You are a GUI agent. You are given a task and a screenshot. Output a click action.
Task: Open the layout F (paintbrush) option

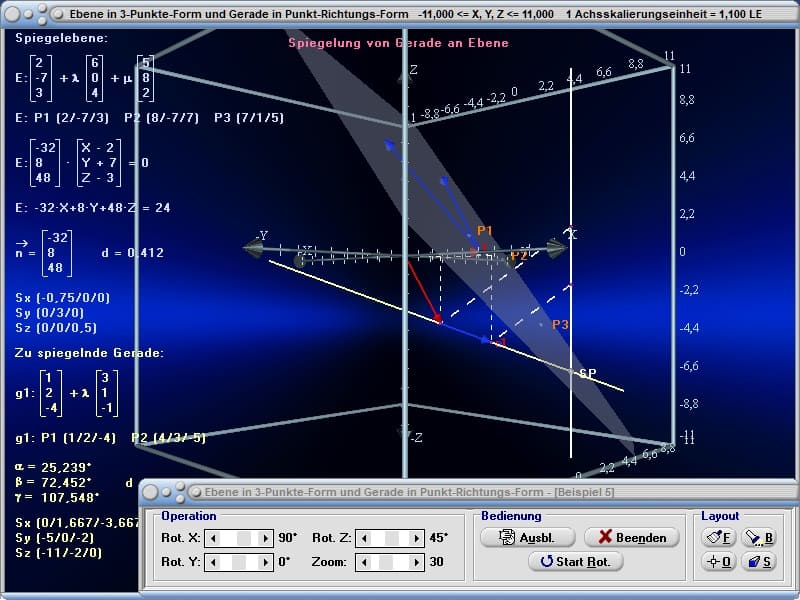coord(718,537)
